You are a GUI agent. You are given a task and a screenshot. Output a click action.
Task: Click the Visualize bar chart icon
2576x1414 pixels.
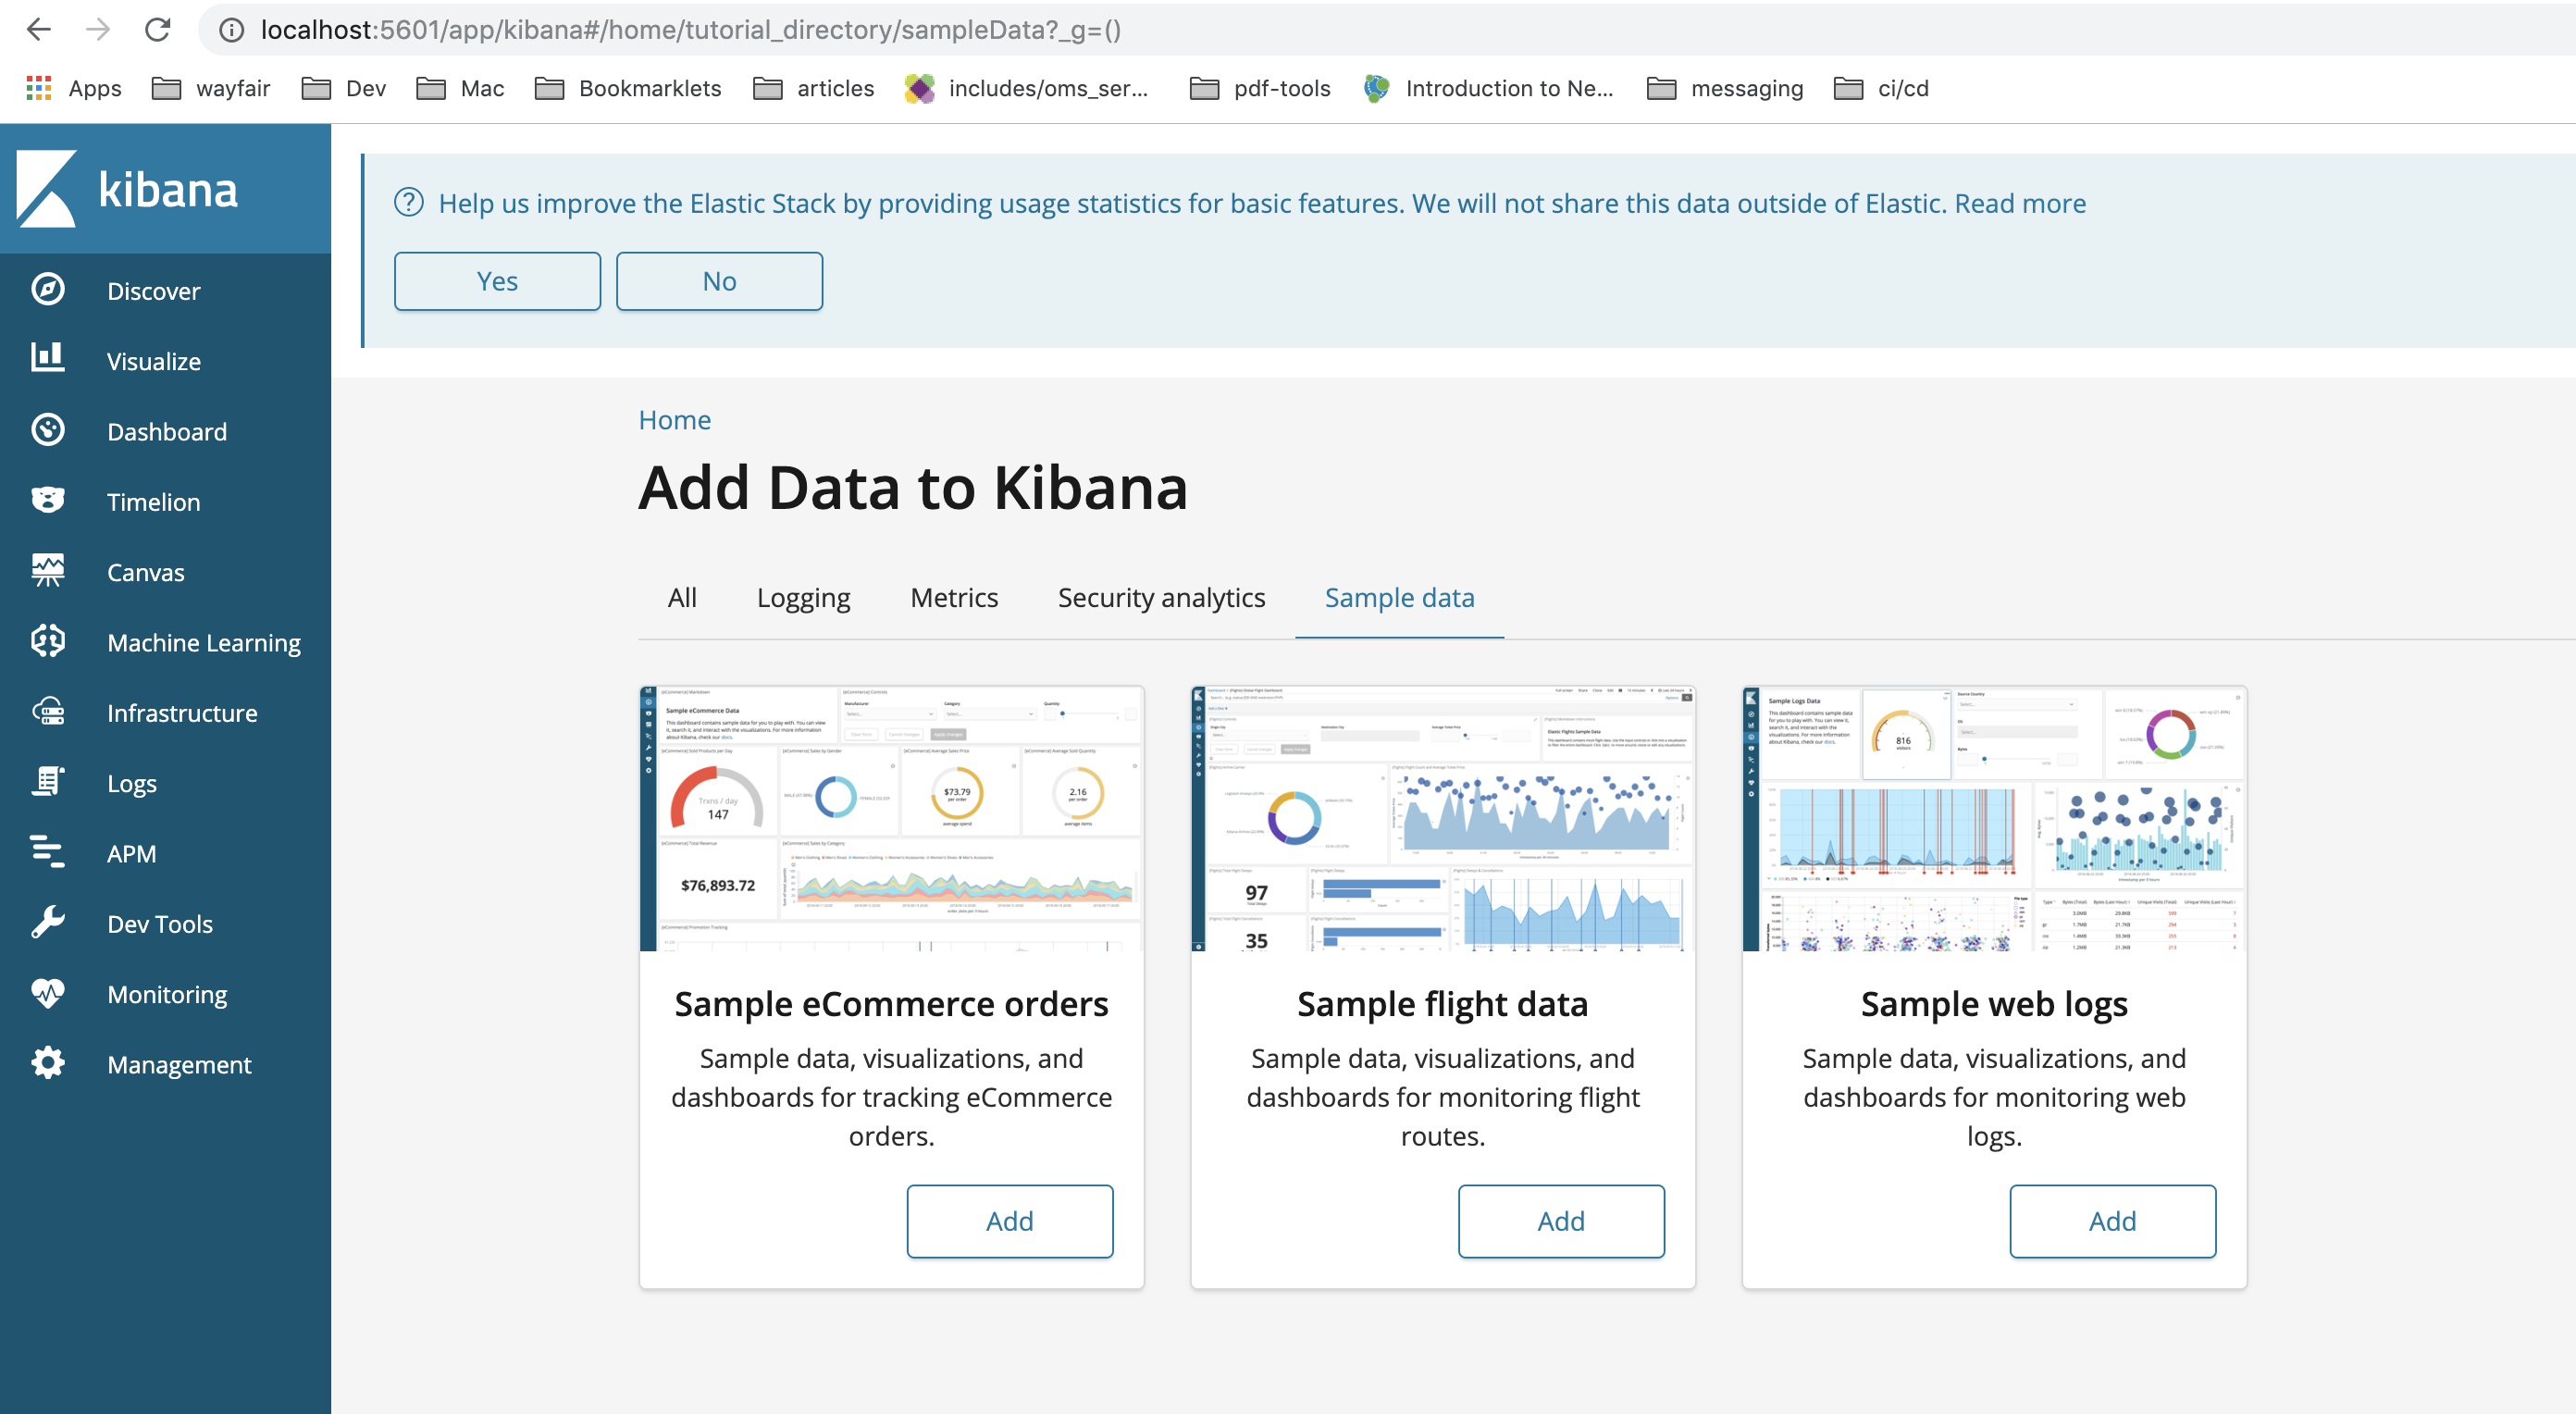(x=47, y=359)
